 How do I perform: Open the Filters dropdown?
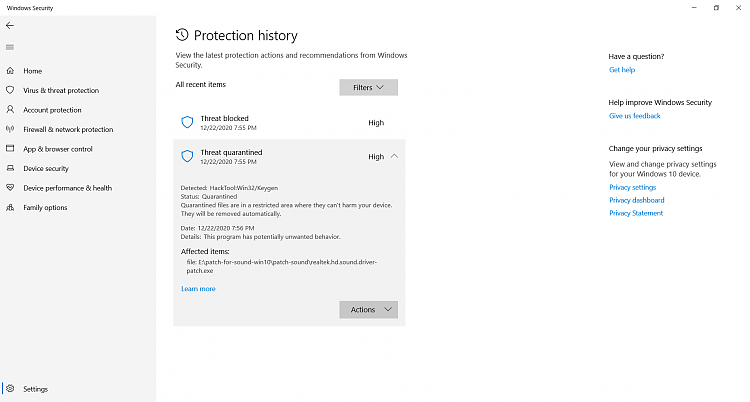click(368, 88)
